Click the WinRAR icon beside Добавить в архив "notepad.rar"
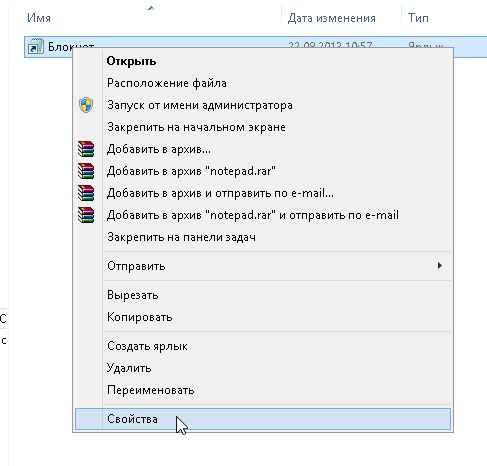Image resolution: width=487 pixels, height=466 pixels. (x=86, y=171)
